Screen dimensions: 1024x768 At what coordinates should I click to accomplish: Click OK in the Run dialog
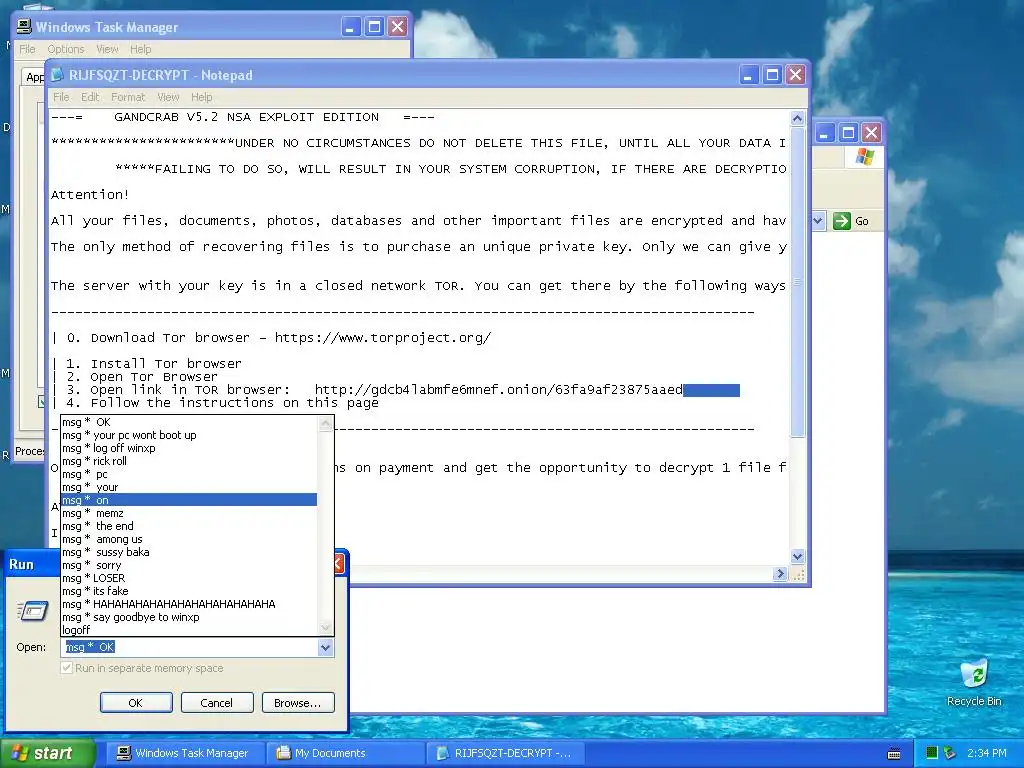click(136, 703)
